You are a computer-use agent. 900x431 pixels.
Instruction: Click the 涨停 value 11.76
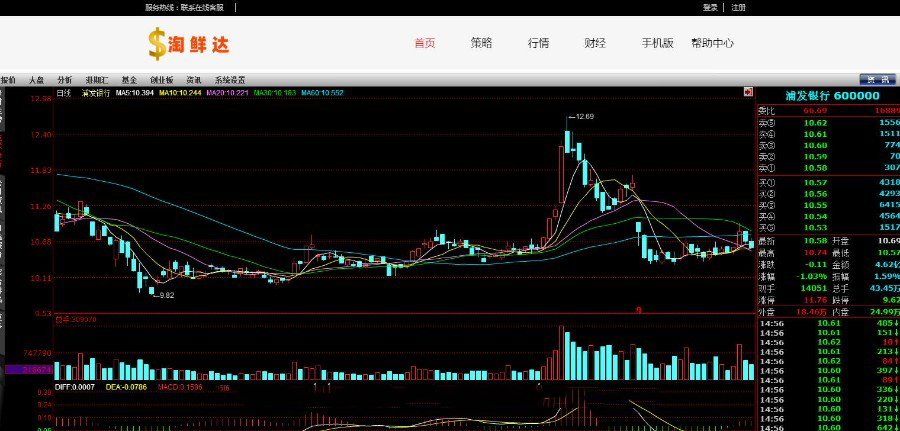click(x=815, y=300)
